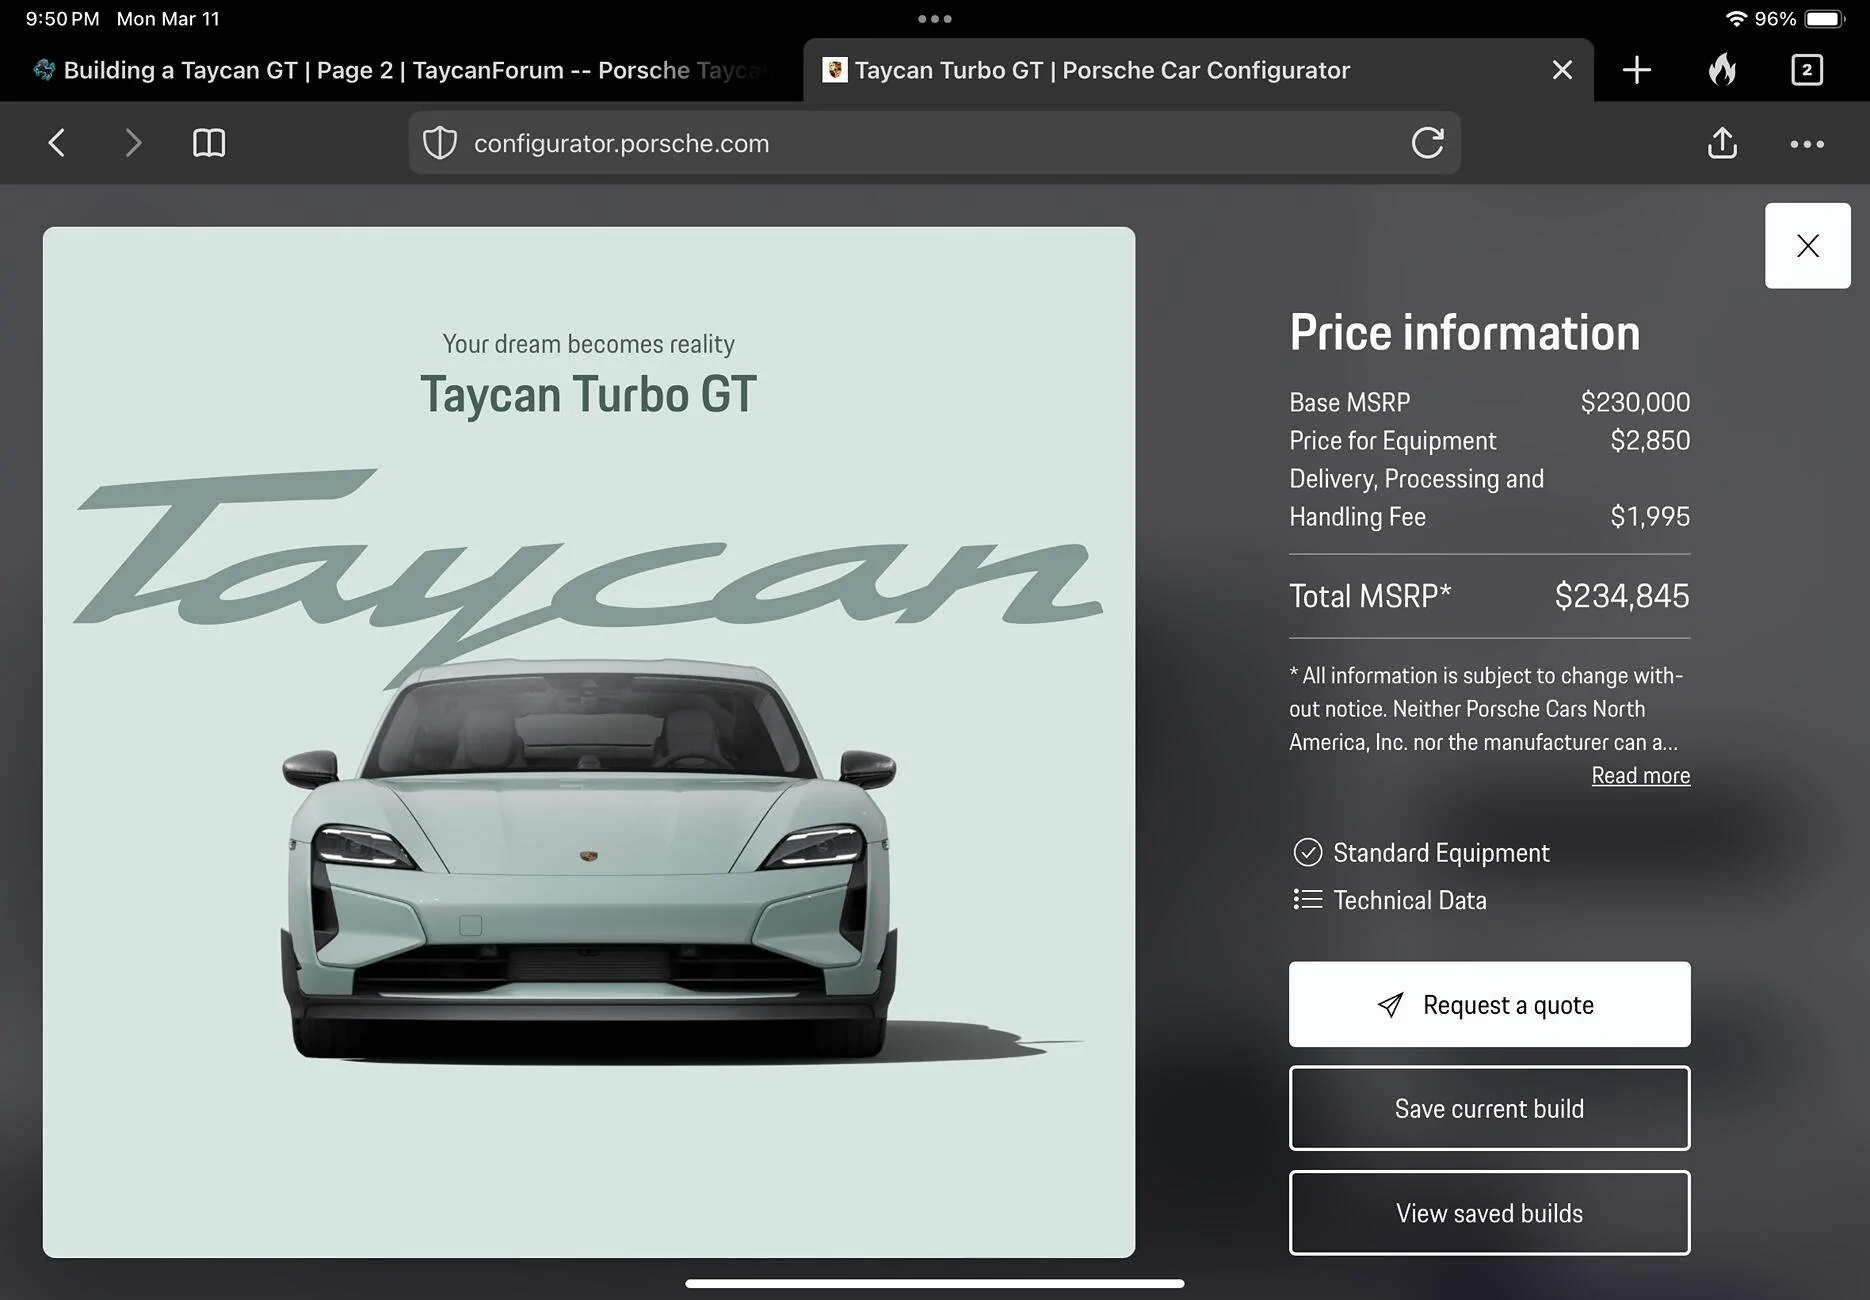
Task: Click Request a quote button
Action: coord(1489,1005)
